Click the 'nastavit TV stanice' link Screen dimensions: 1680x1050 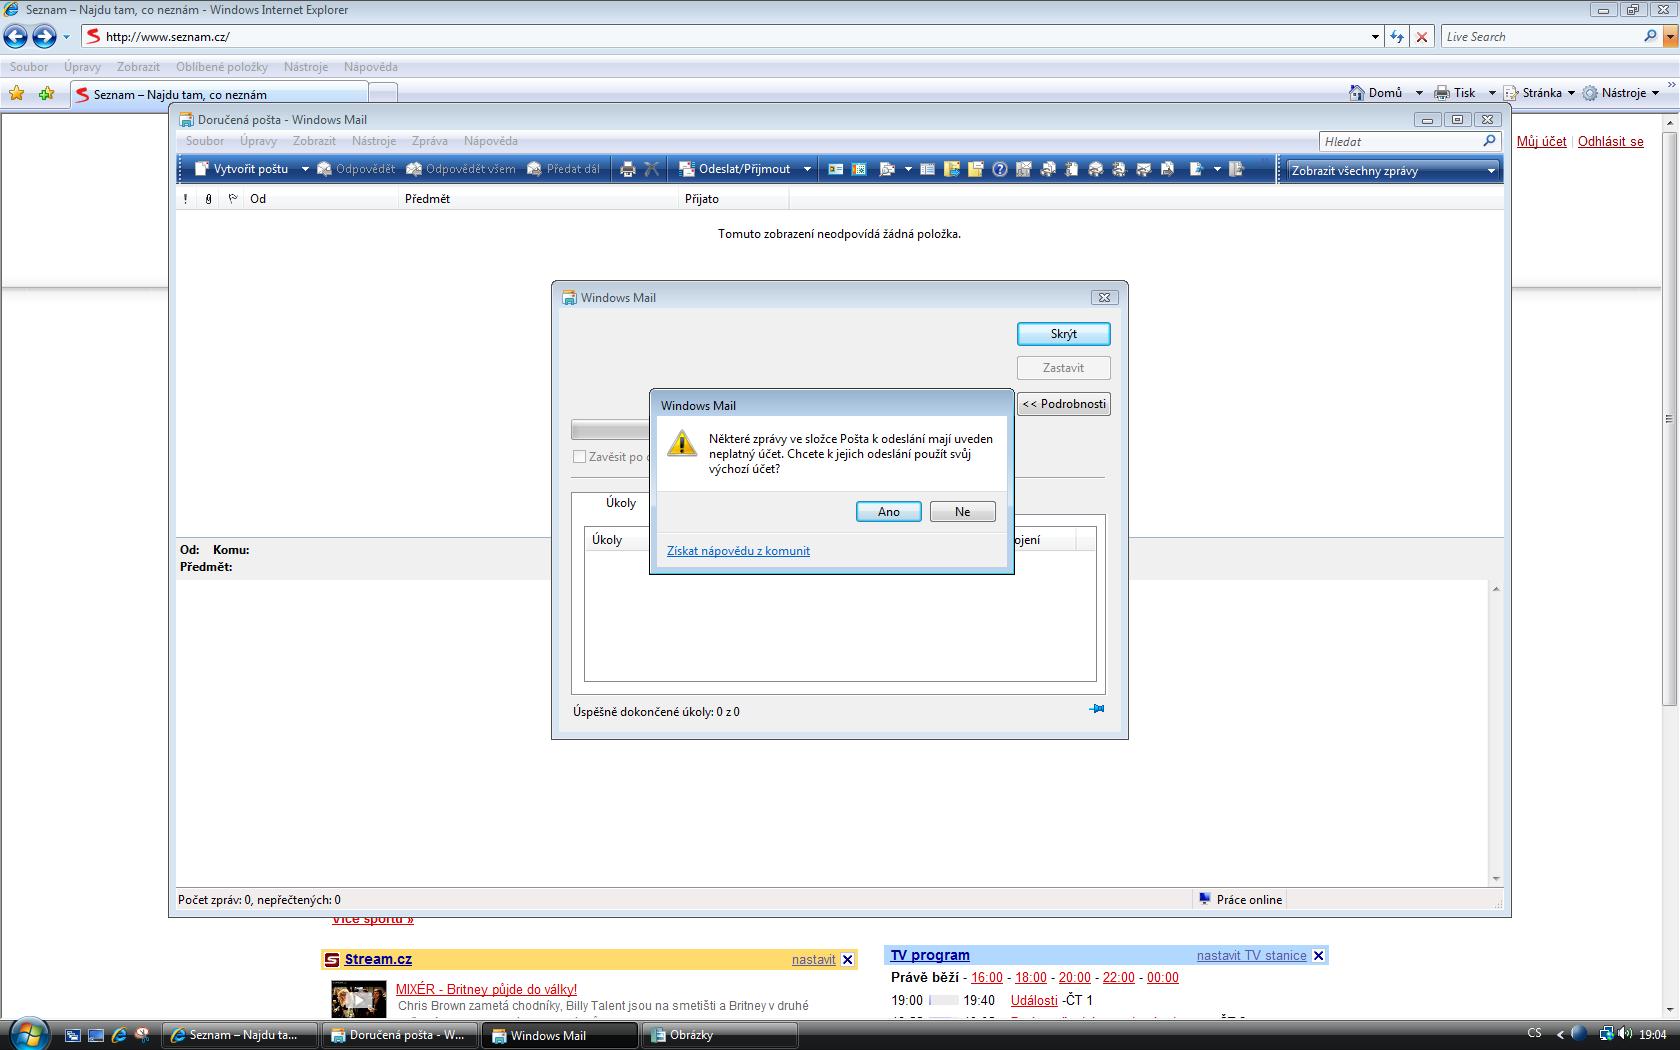[x=1251, y=955]
